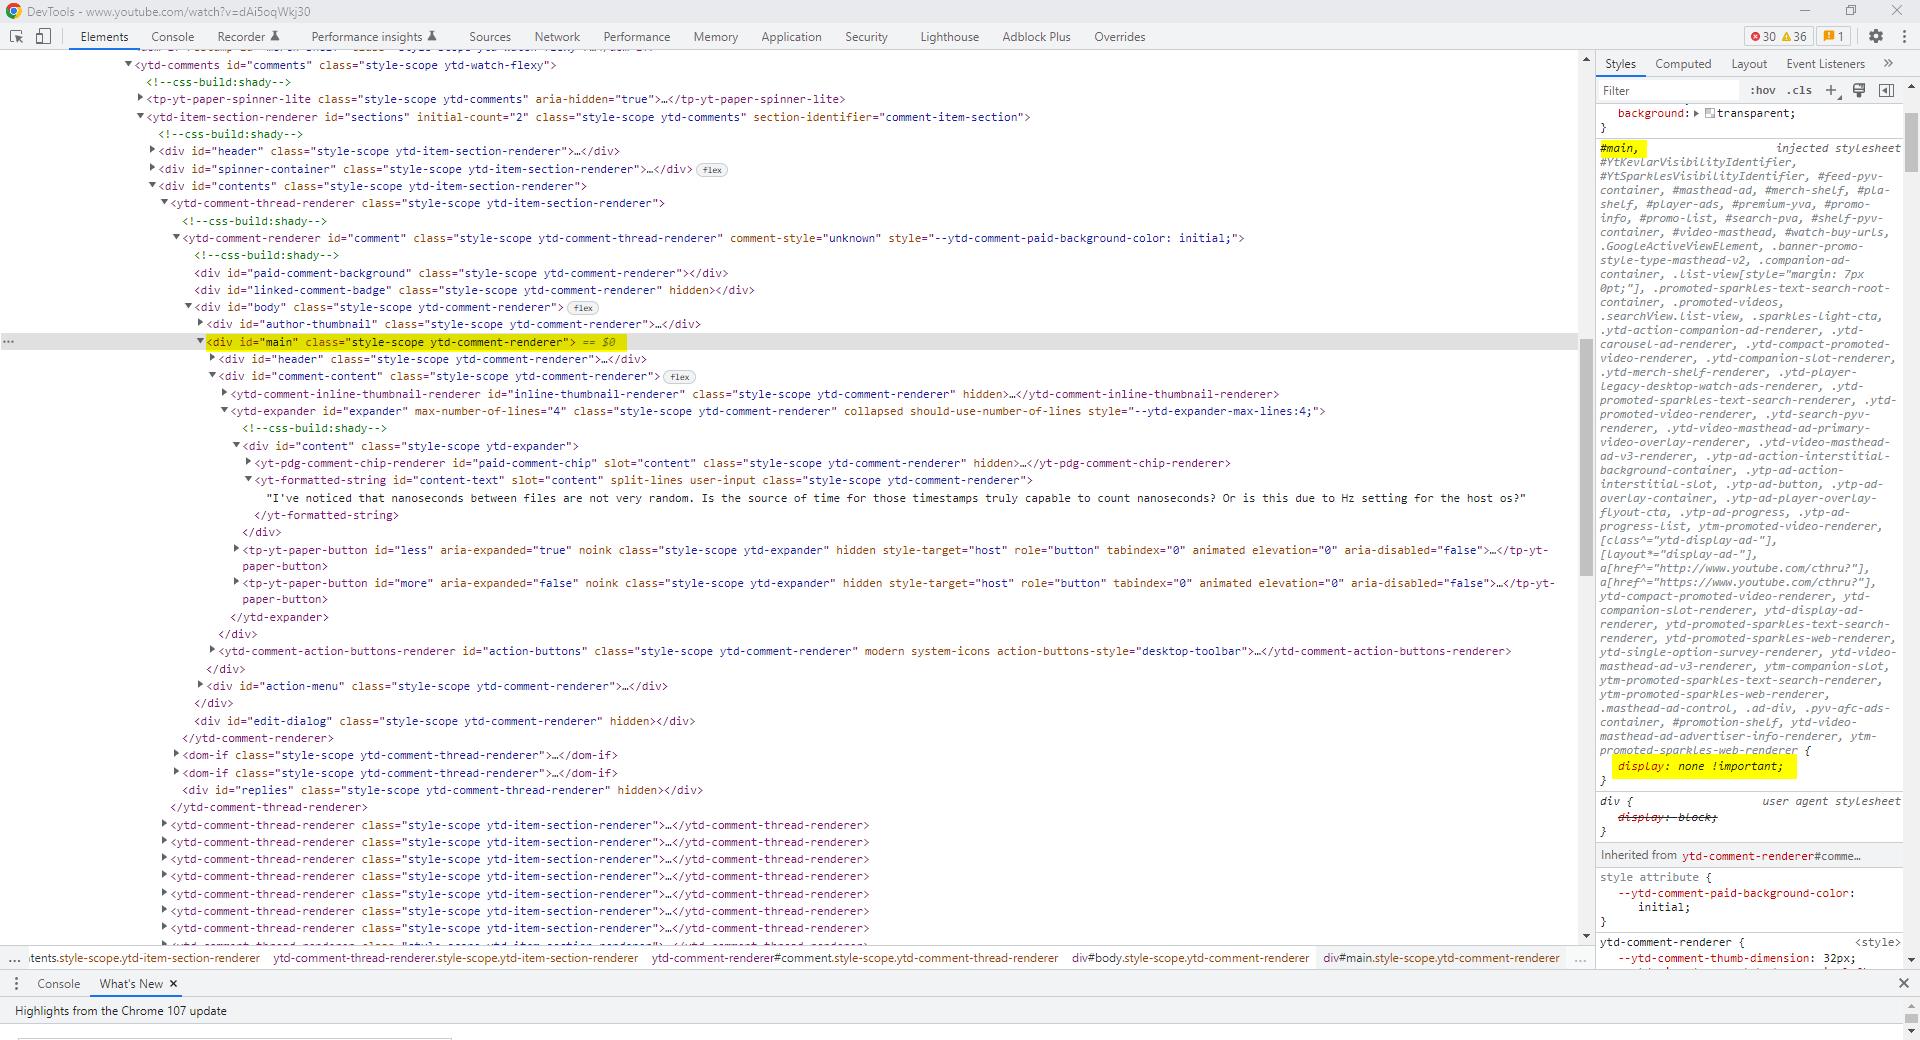Expand the header div in item-section-renderer

pos(152,151)
